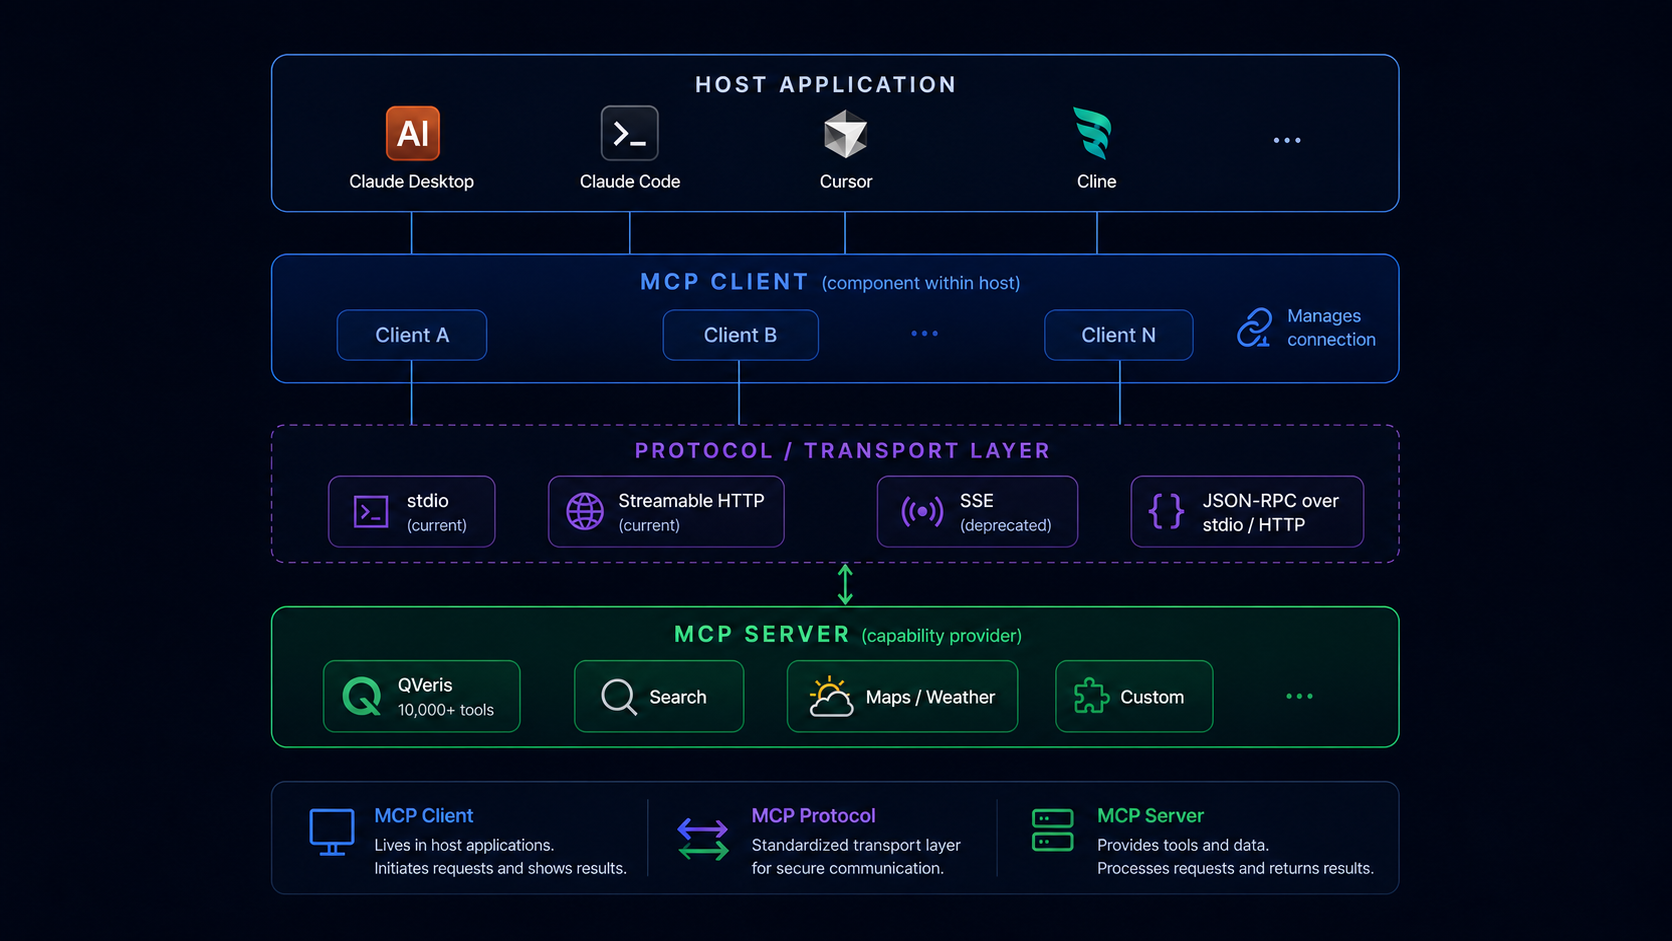Select the Client N box
The height and width of the screenshot is (941, 1672).
(x=1118, y=335)
